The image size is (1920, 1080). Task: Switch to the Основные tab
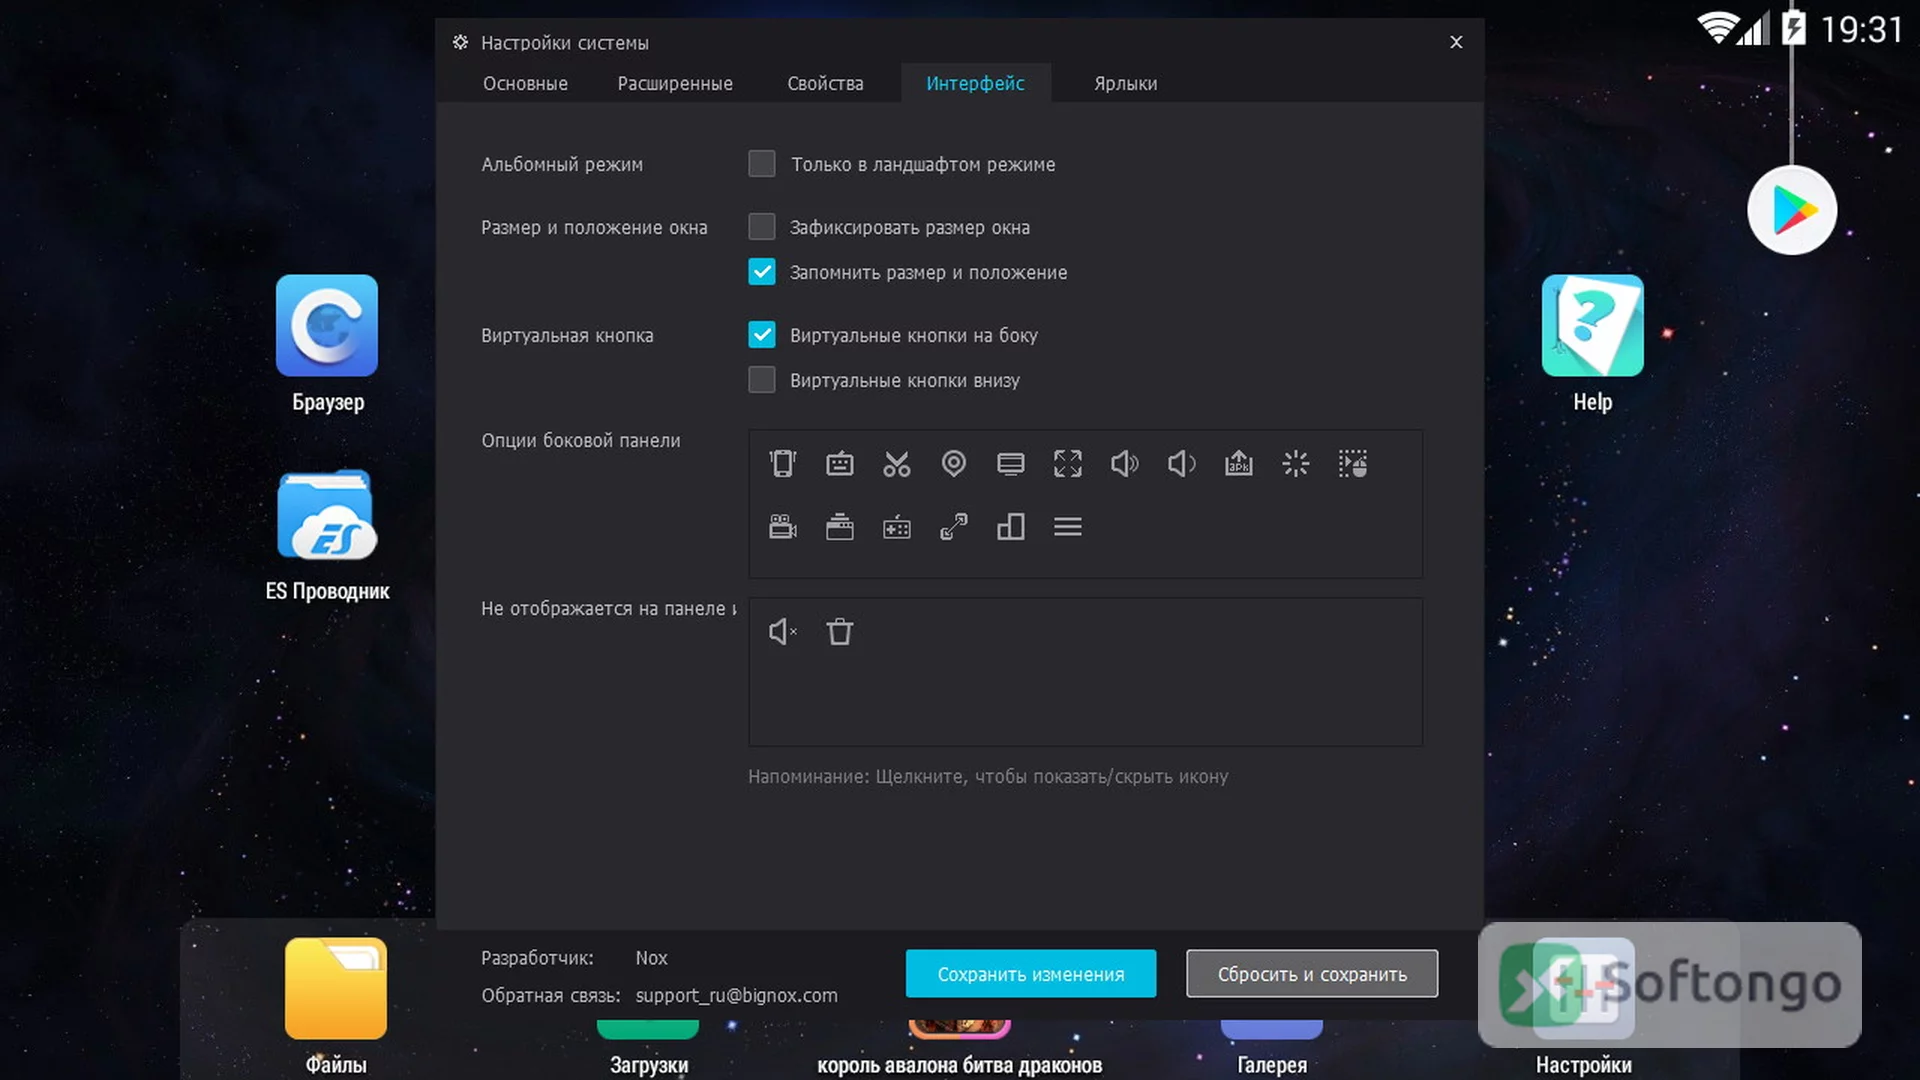tap(525, 84)
